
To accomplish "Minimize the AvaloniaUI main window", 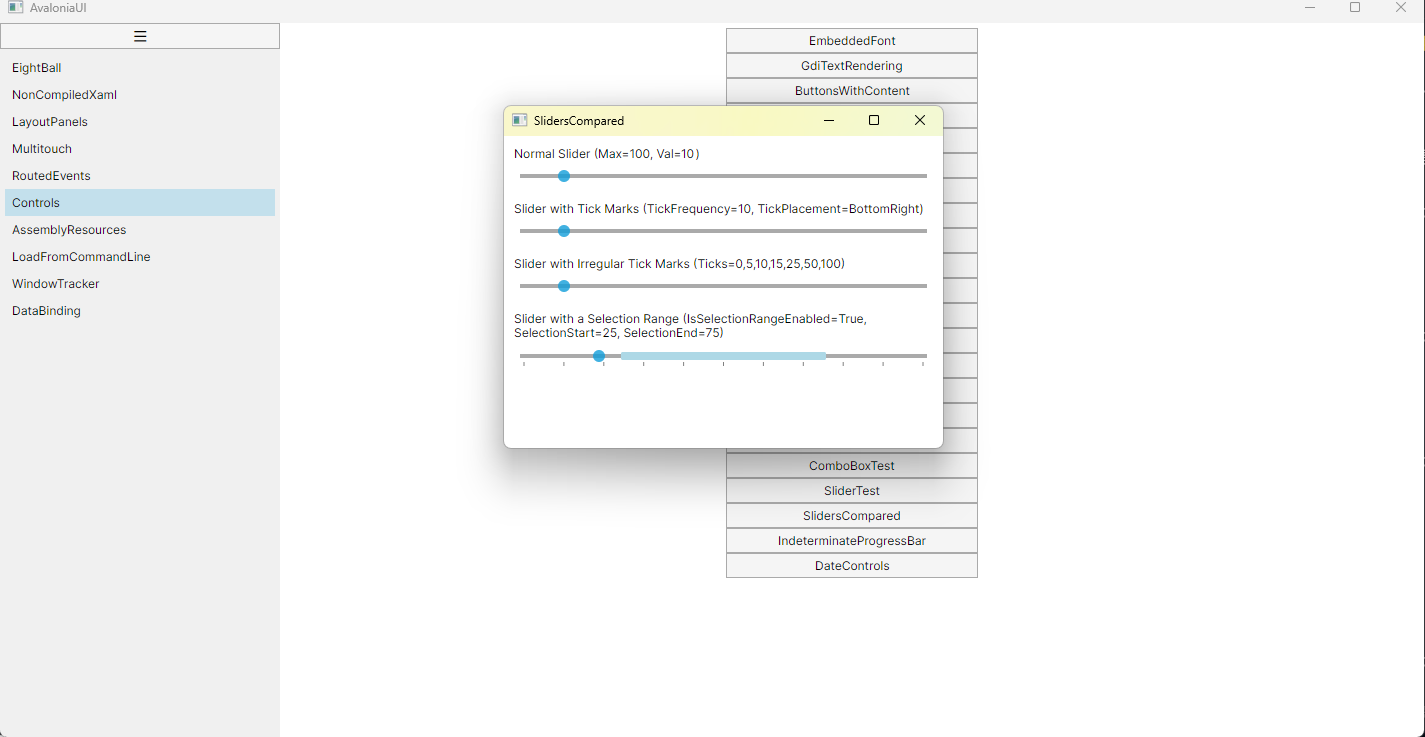I will tap(1310, 7).
